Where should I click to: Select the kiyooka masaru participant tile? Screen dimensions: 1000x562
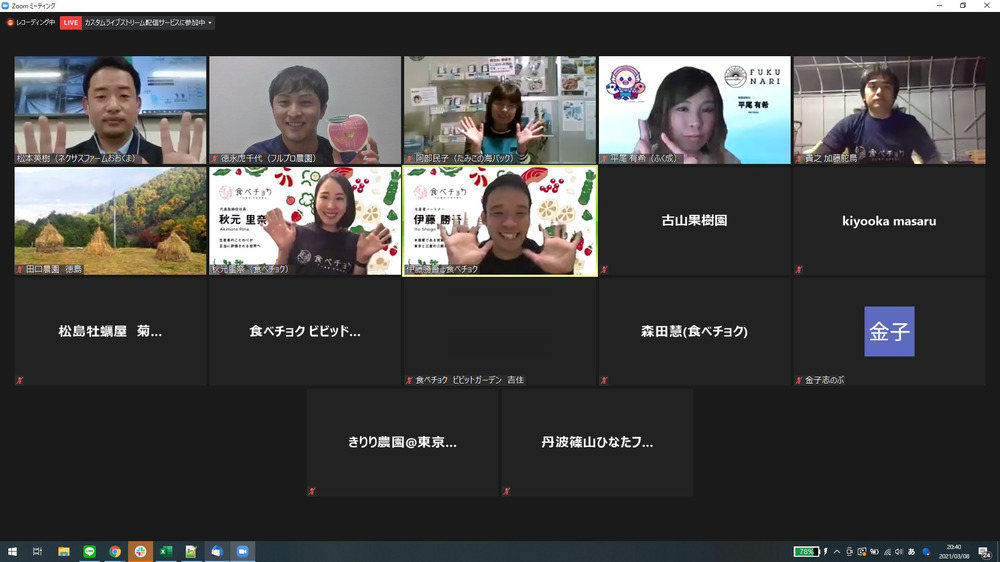pyautogui.click(x=888, y=221)
